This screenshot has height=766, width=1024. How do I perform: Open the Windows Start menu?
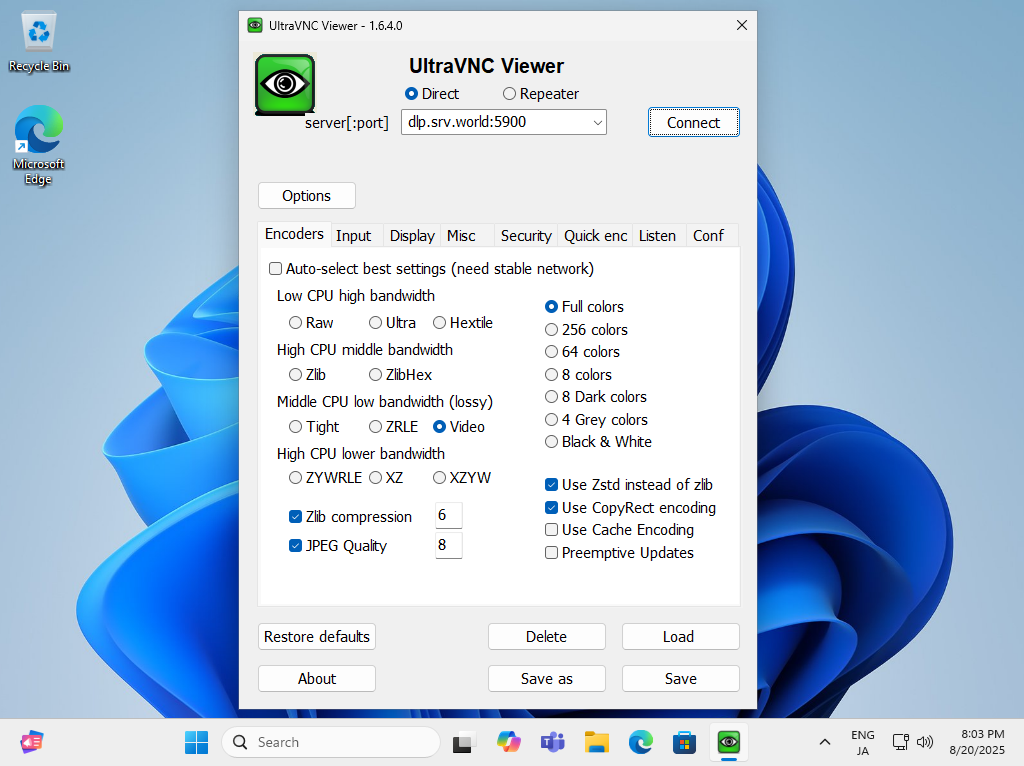pos(196,742)
